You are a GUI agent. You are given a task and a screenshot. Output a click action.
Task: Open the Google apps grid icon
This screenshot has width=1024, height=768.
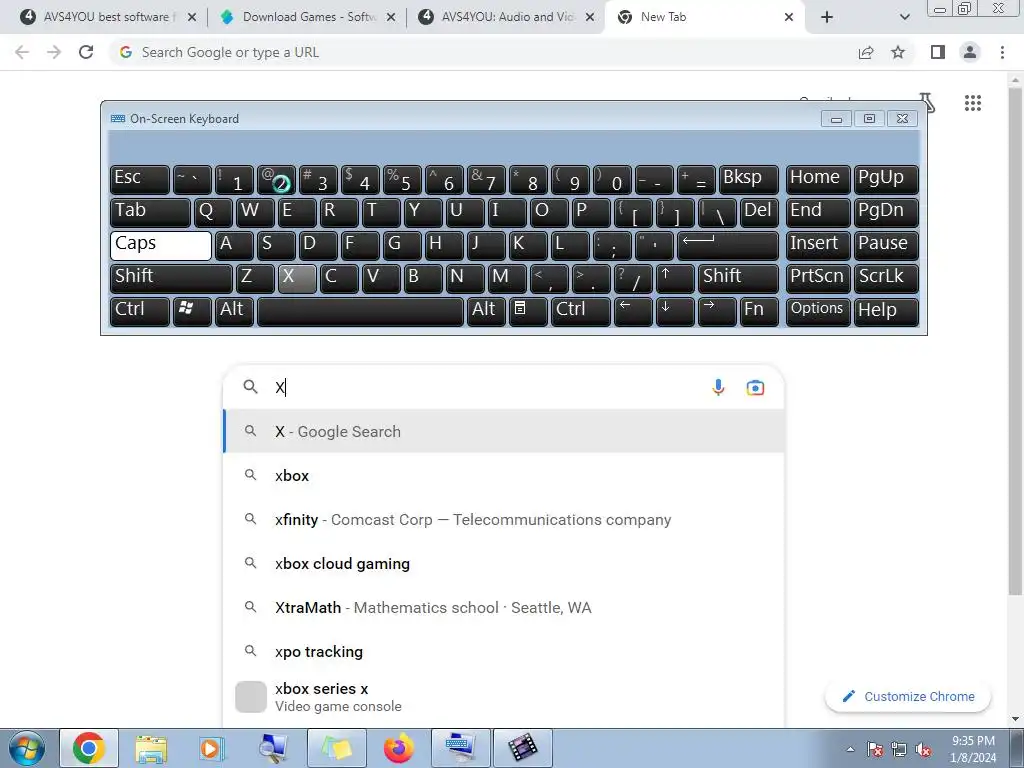click(x=972, y=103)
